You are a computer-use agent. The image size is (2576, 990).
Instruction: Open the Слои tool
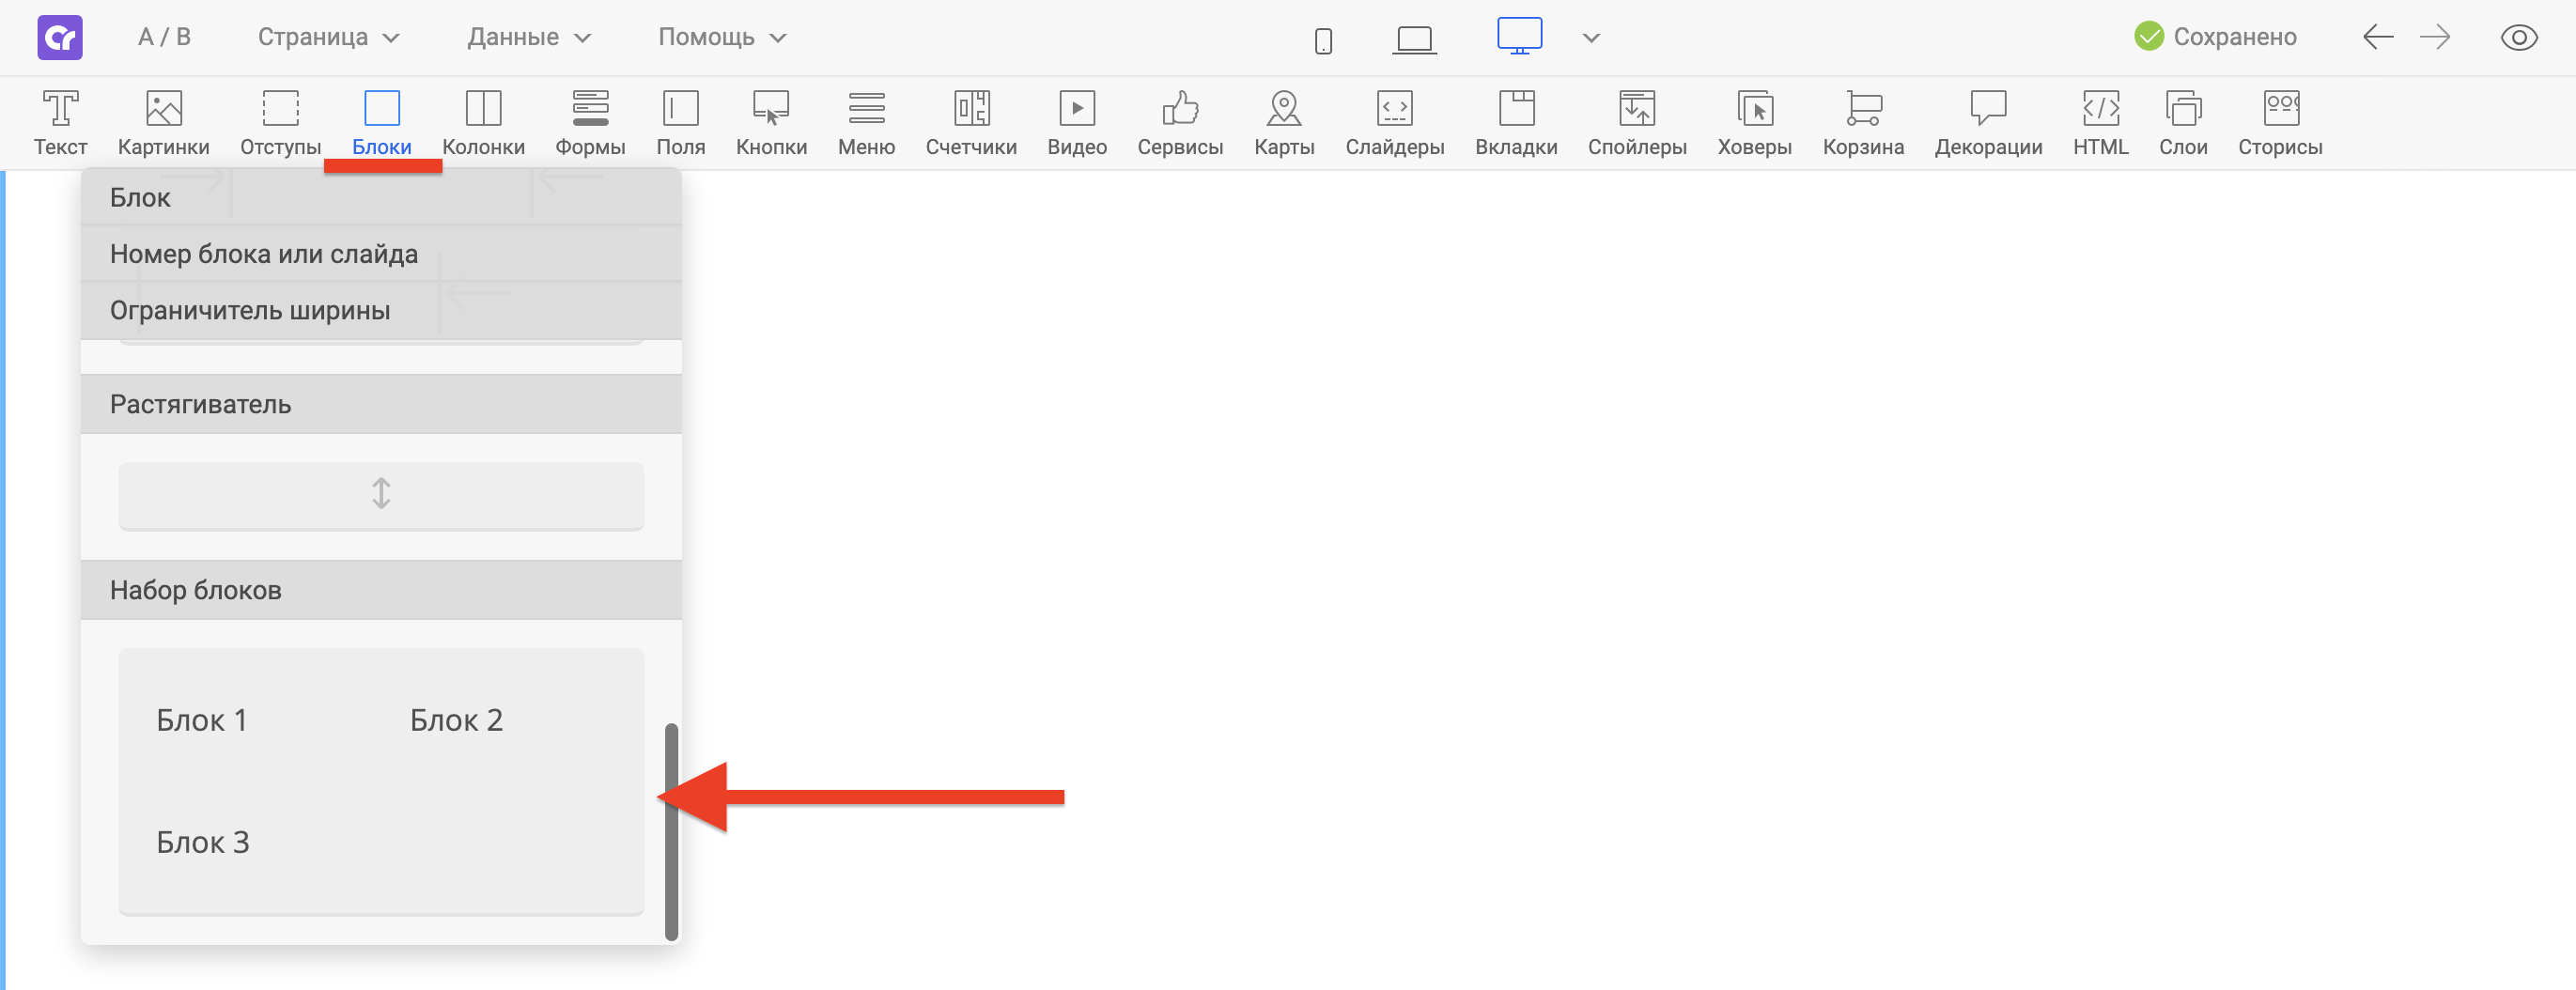coord(2183,123)
